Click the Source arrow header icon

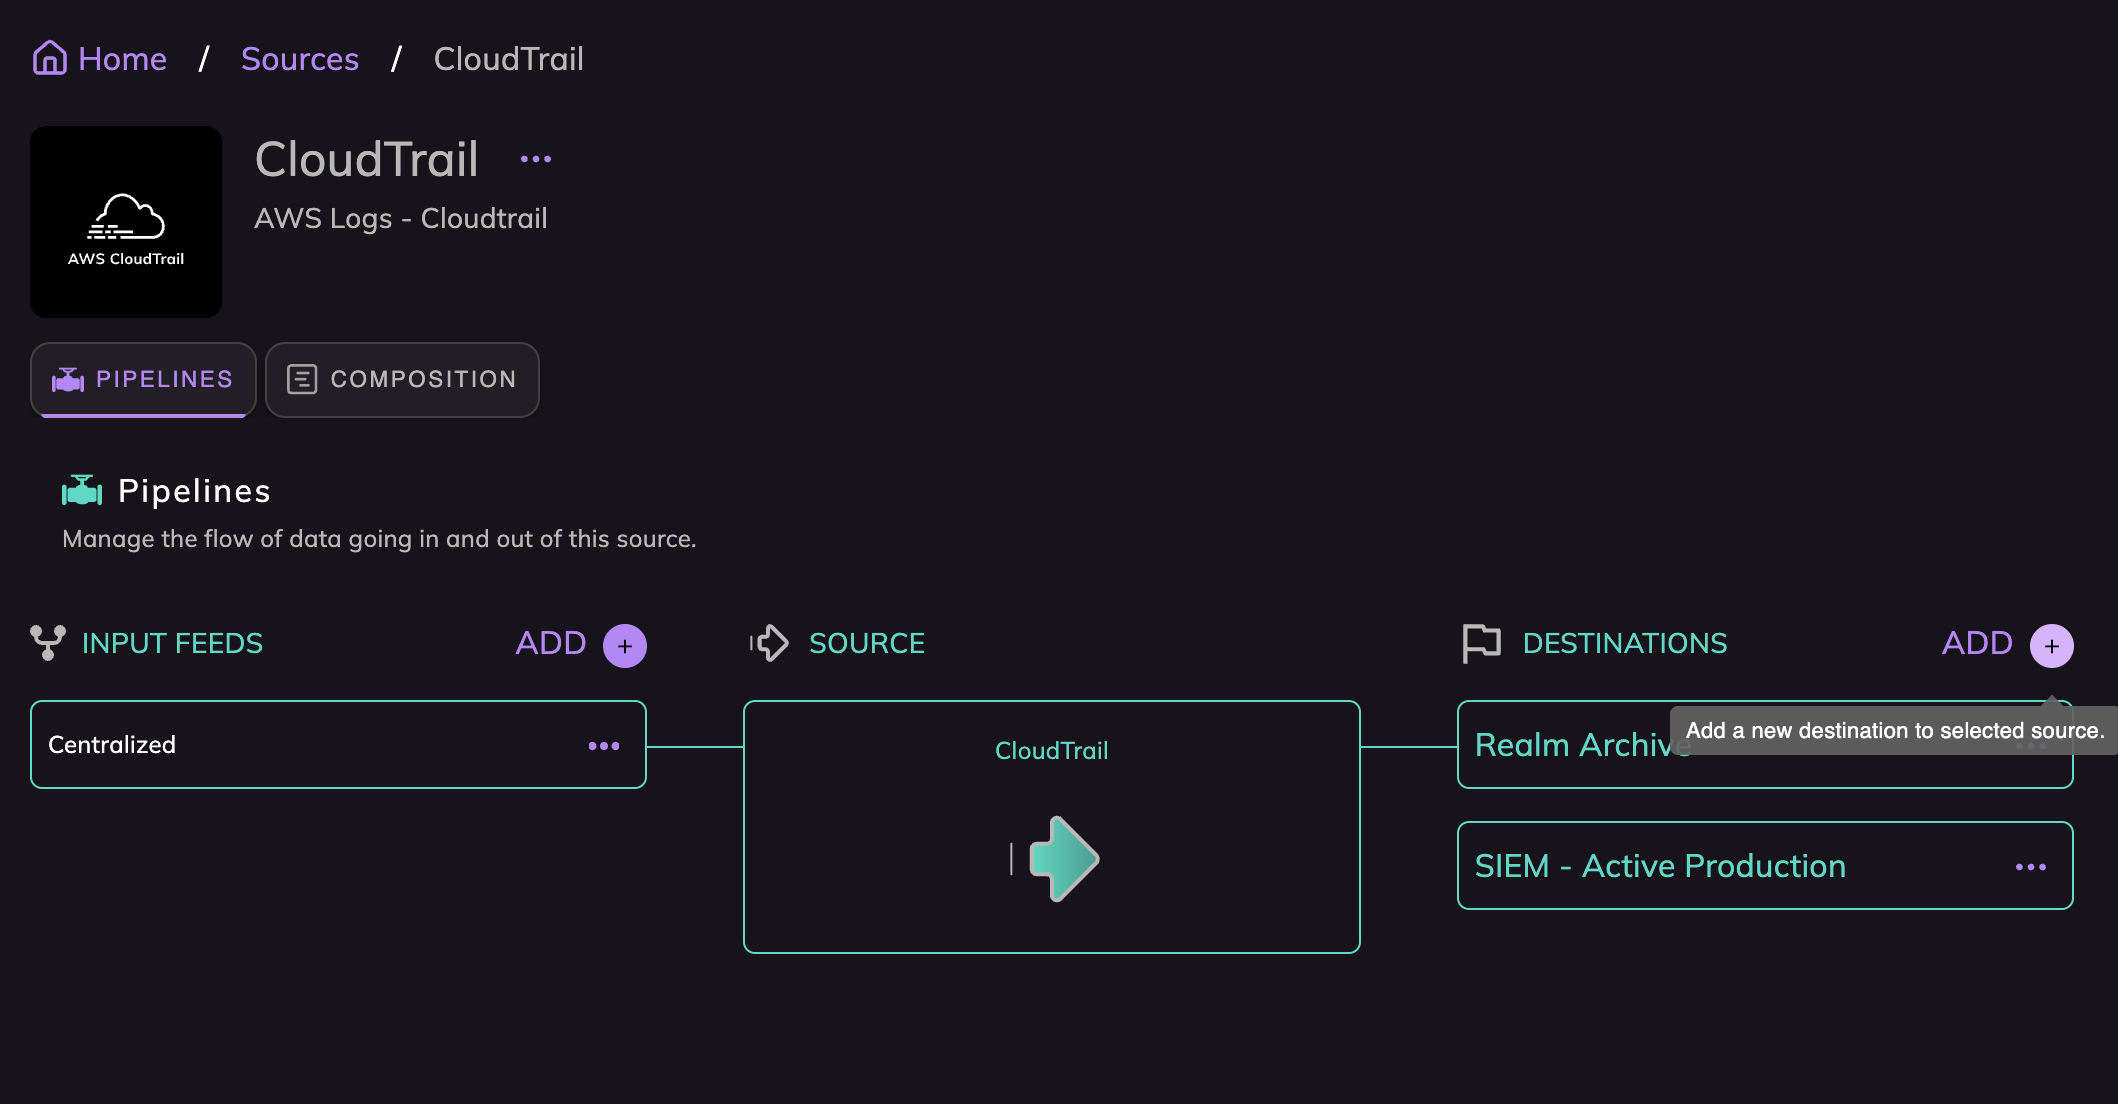[x=770, y=643]
